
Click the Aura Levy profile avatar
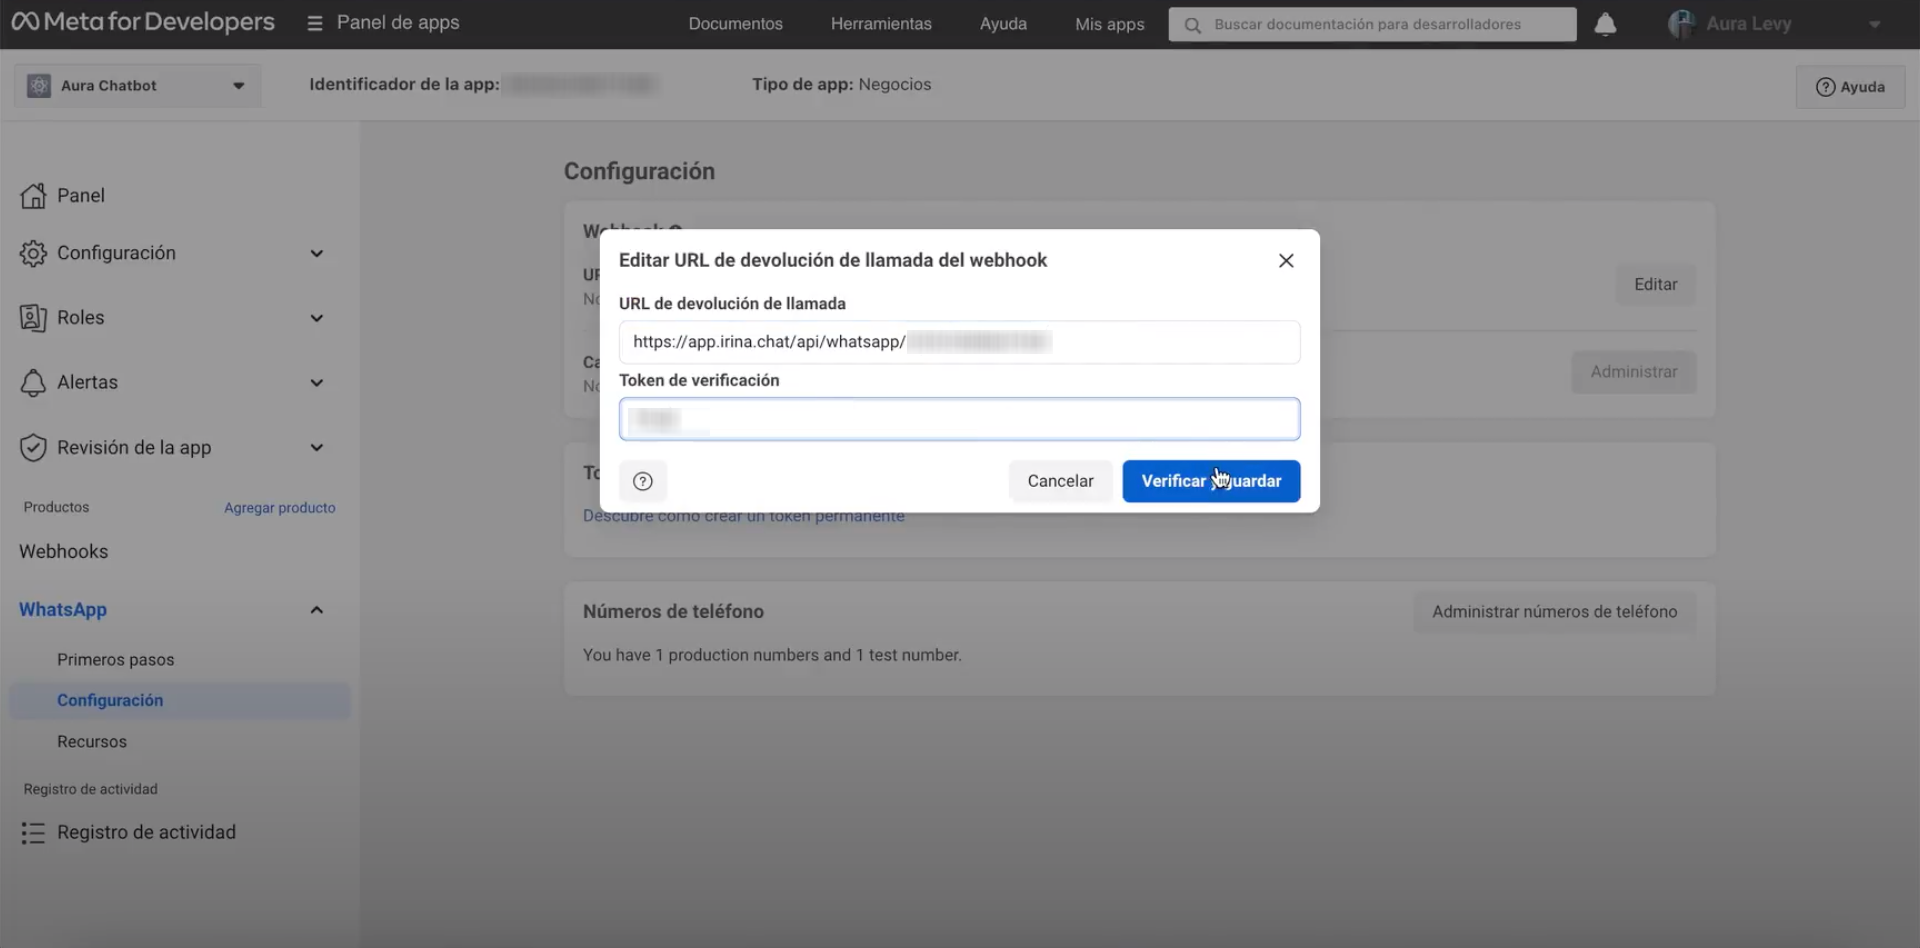(x=1681, y=24)
